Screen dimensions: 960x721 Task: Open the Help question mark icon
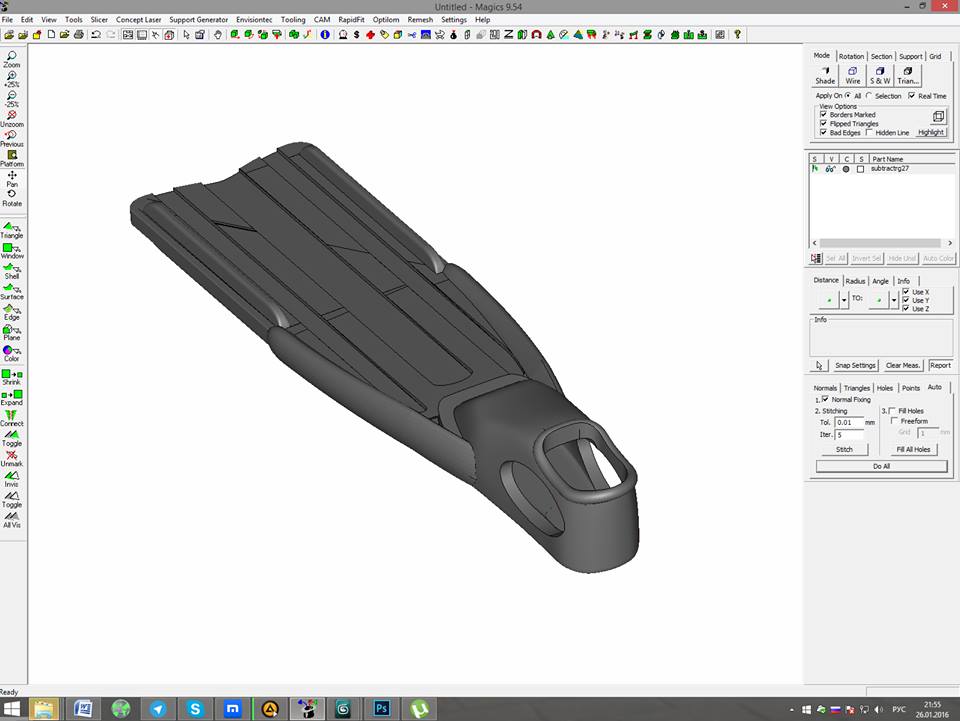click(x=737, y=35)
